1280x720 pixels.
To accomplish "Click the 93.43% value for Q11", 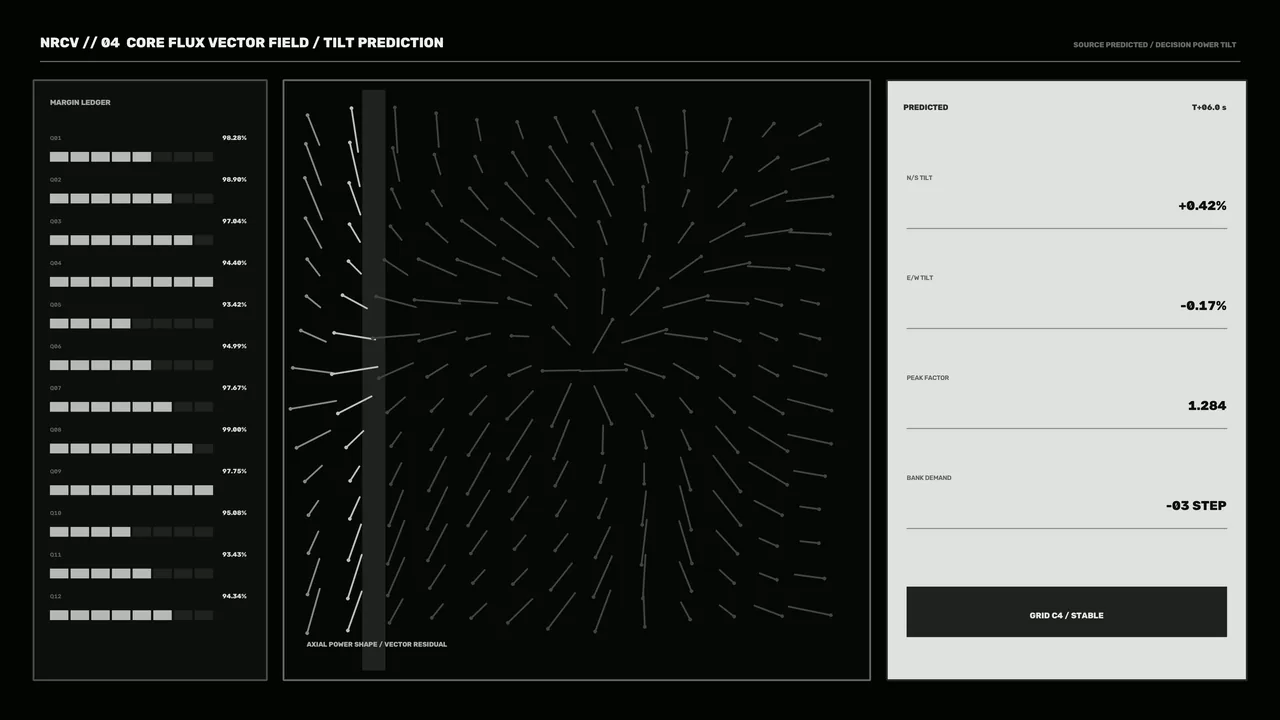I will (234, 554).
